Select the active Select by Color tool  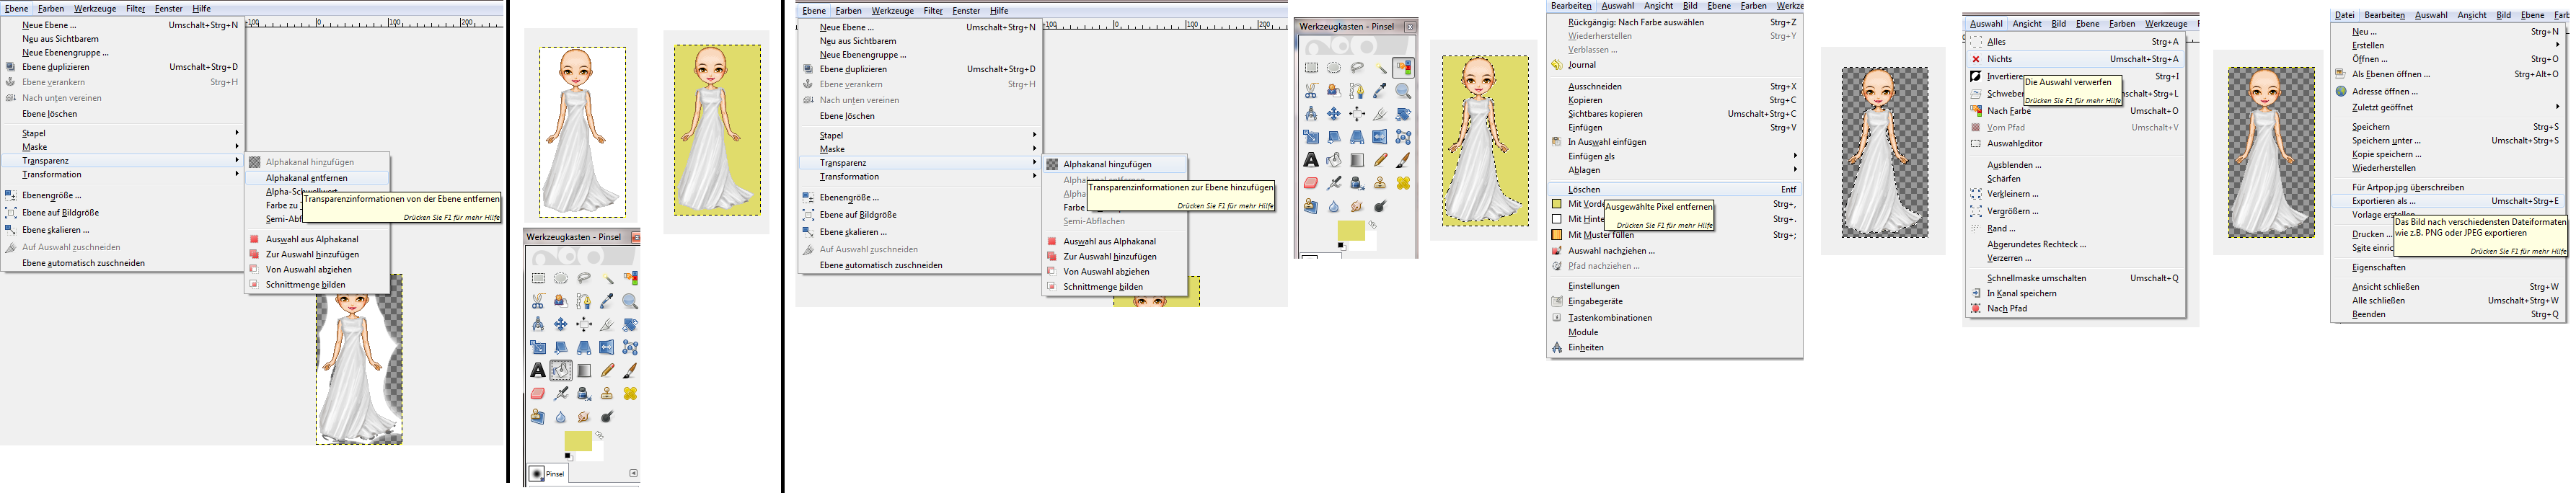tap(1403, 68)
